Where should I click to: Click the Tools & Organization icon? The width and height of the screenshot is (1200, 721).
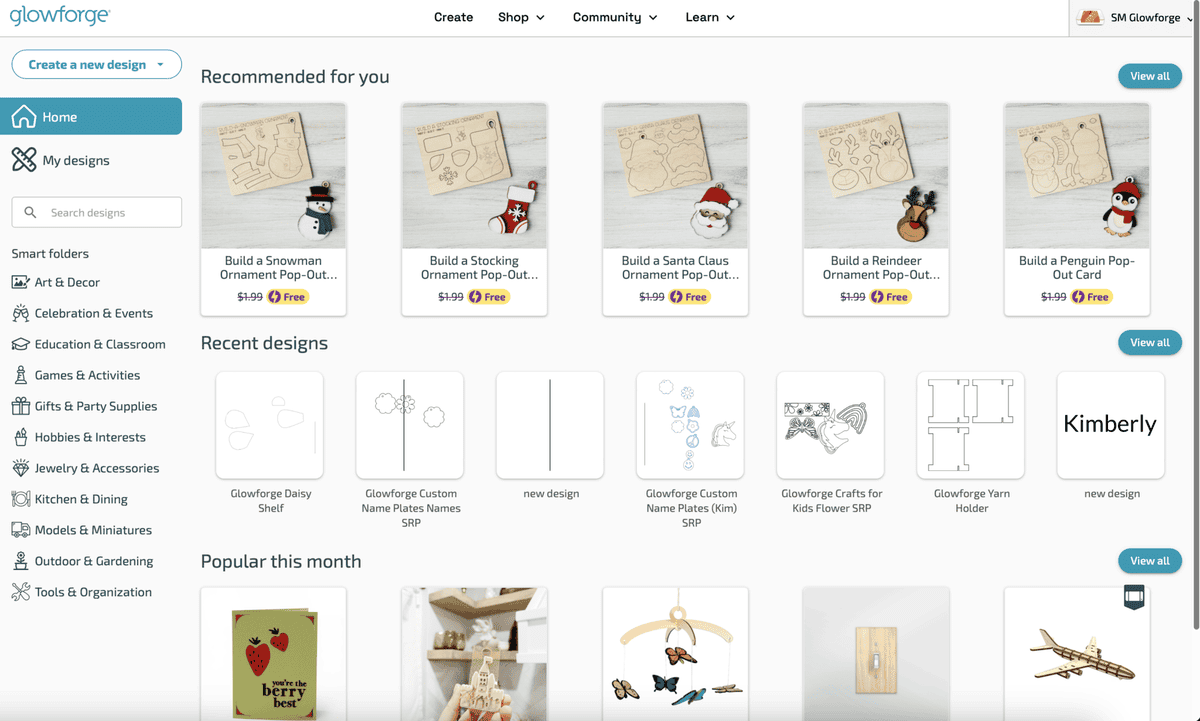click(x=20, y=592)
